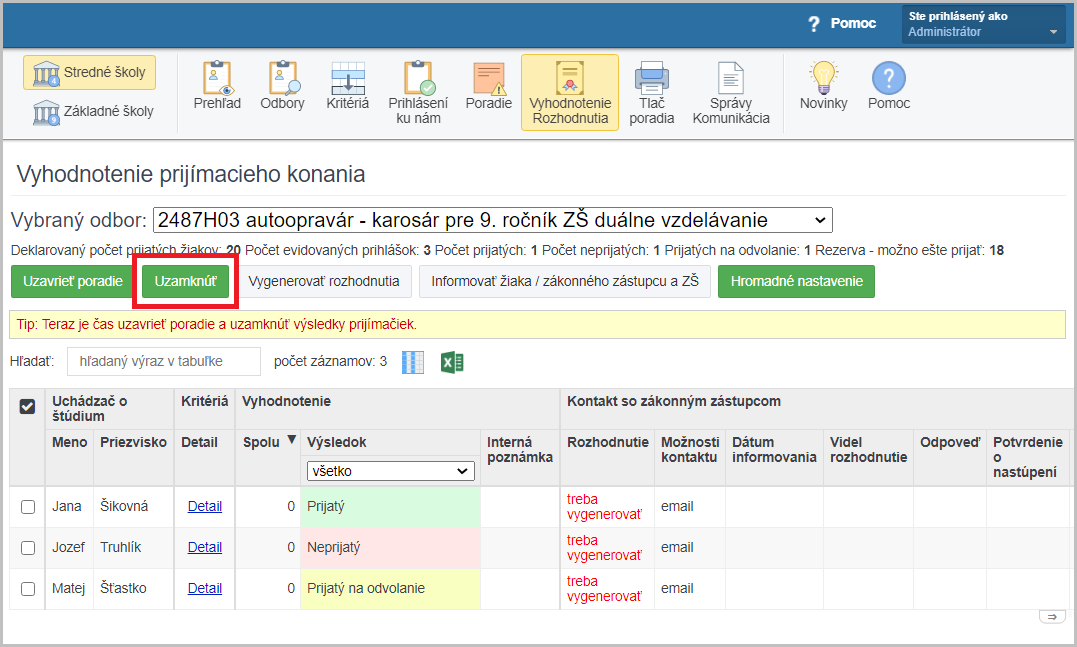The height and width of the screenshot is (647, 1077).
Task: Click Informovať žiaka / zákonného zástupcu a ZŠ
Action: pyautogui.click(x=565, y=282)
